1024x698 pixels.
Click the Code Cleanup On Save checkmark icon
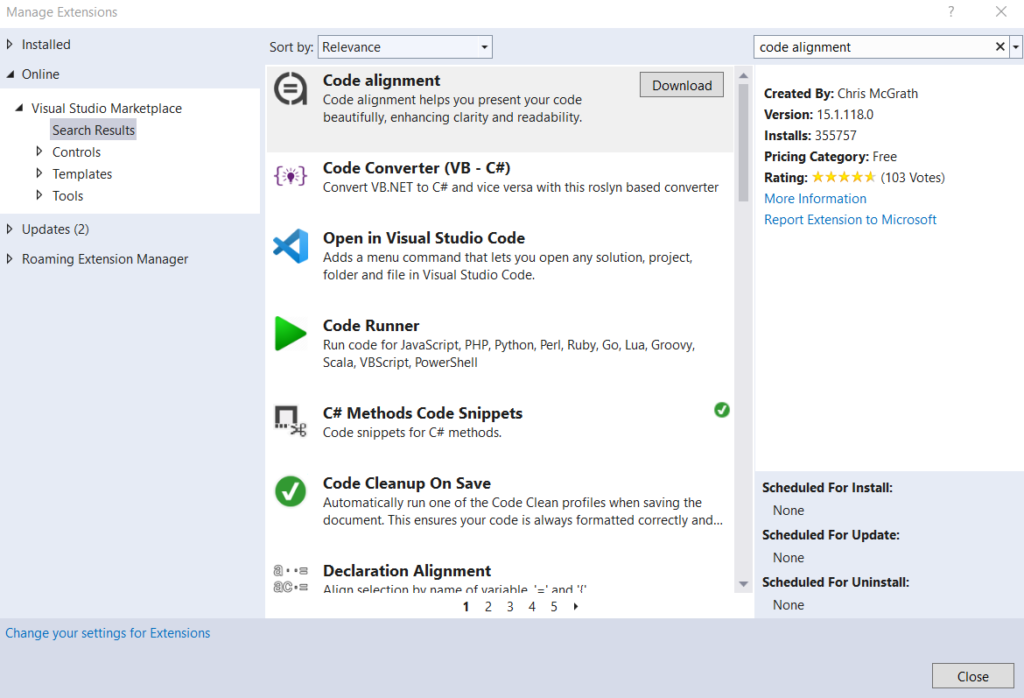pos(290,491)
